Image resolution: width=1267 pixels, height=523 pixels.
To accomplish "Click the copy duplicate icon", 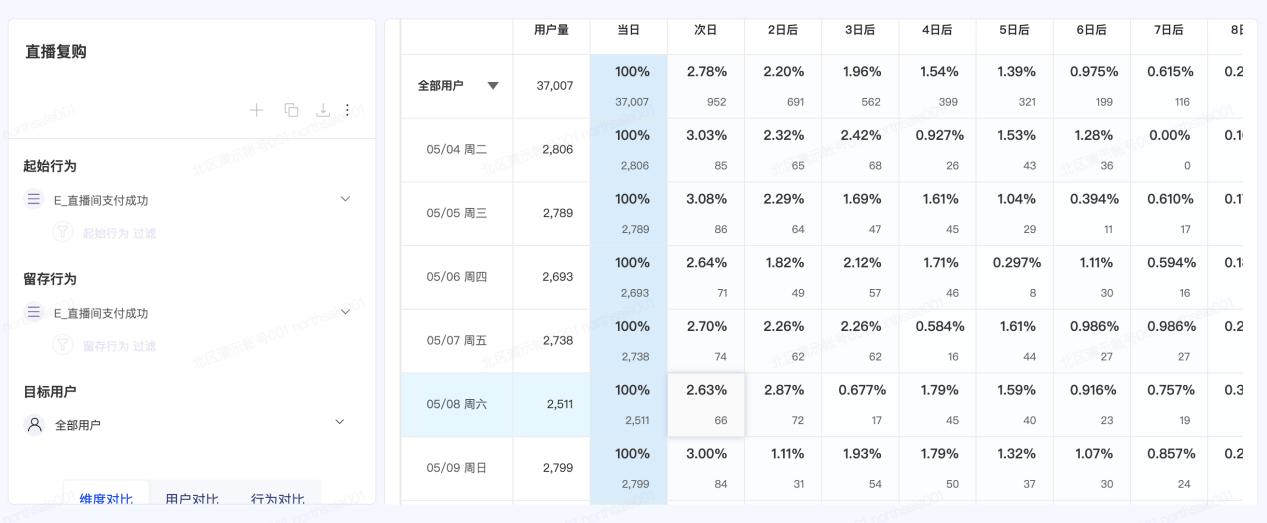I will tap(291, 110).
